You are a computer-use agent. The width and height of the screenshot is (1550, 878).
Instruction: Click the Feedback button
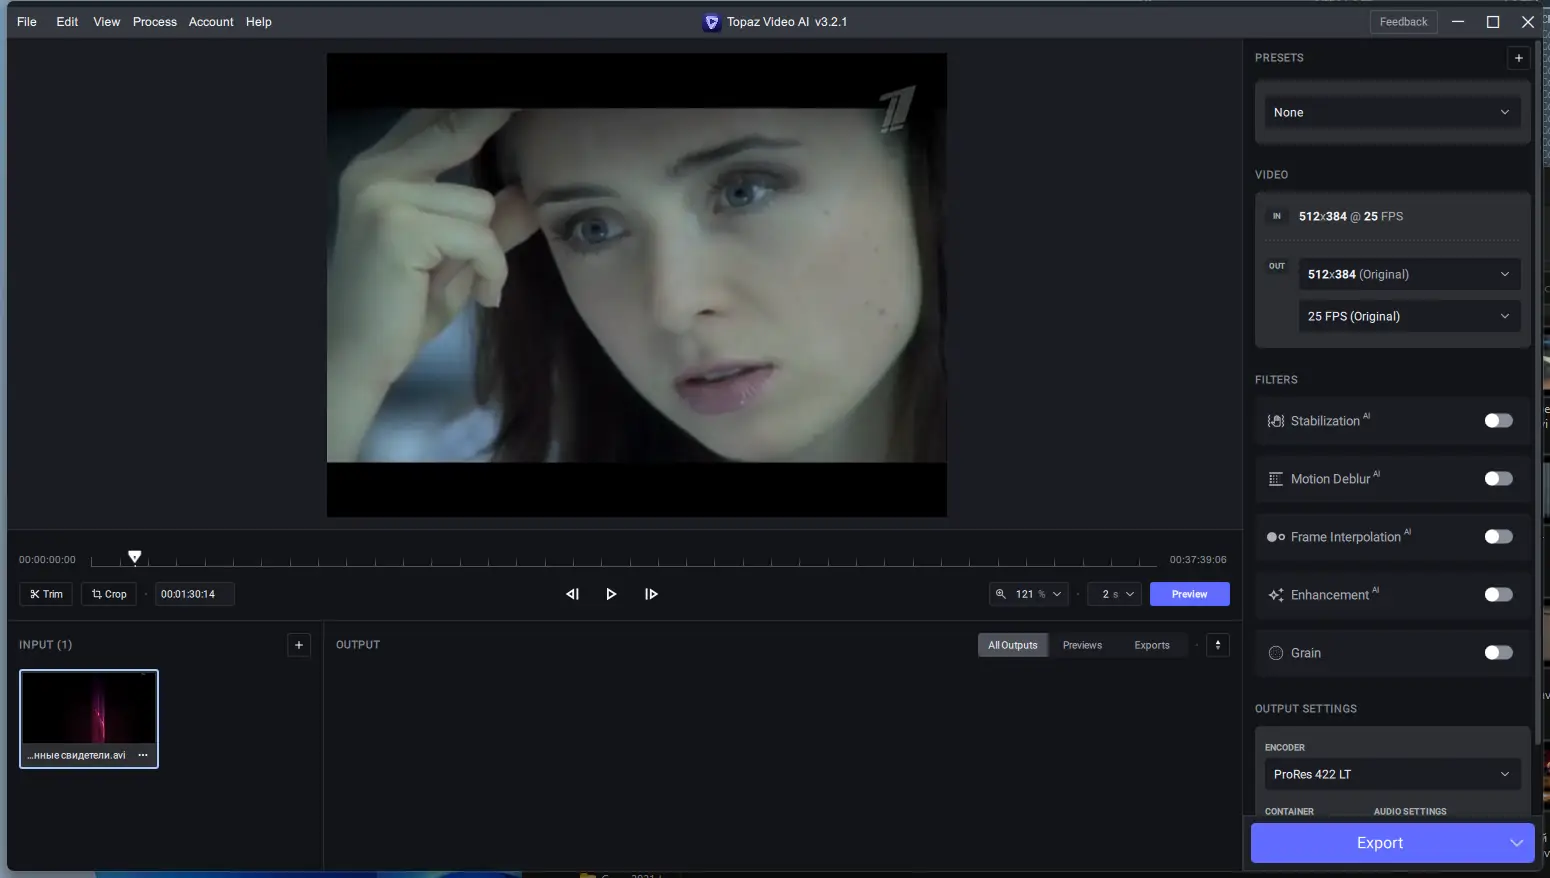[1403, 22]
